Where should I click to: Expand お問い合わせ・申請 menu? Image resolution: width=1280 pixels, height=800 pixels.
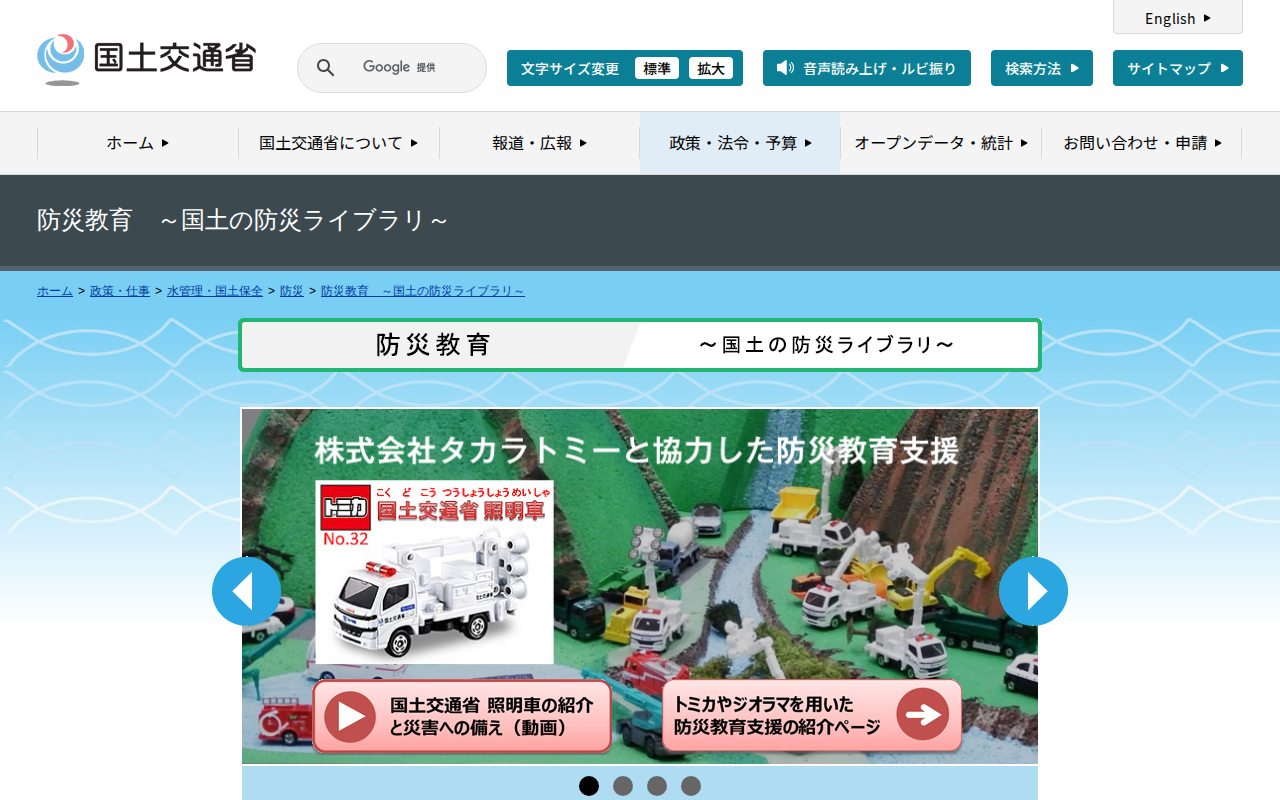tap(1142, 143)
